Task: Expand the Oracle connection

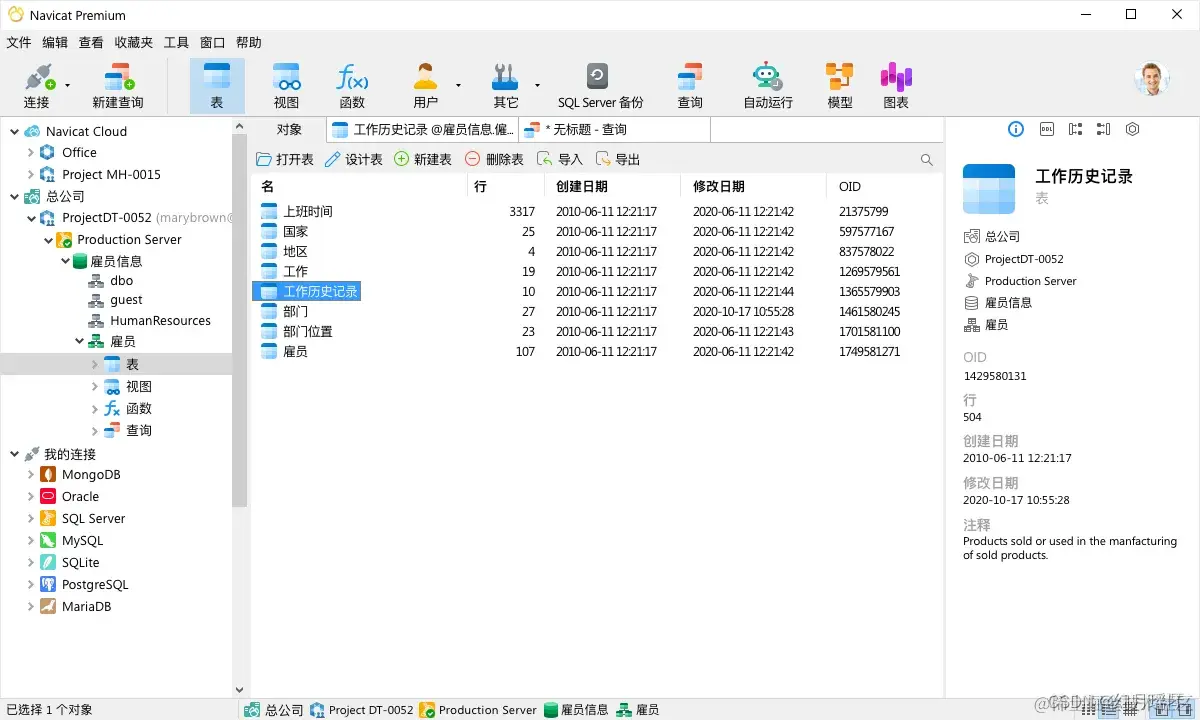Action: pos(32,496)
